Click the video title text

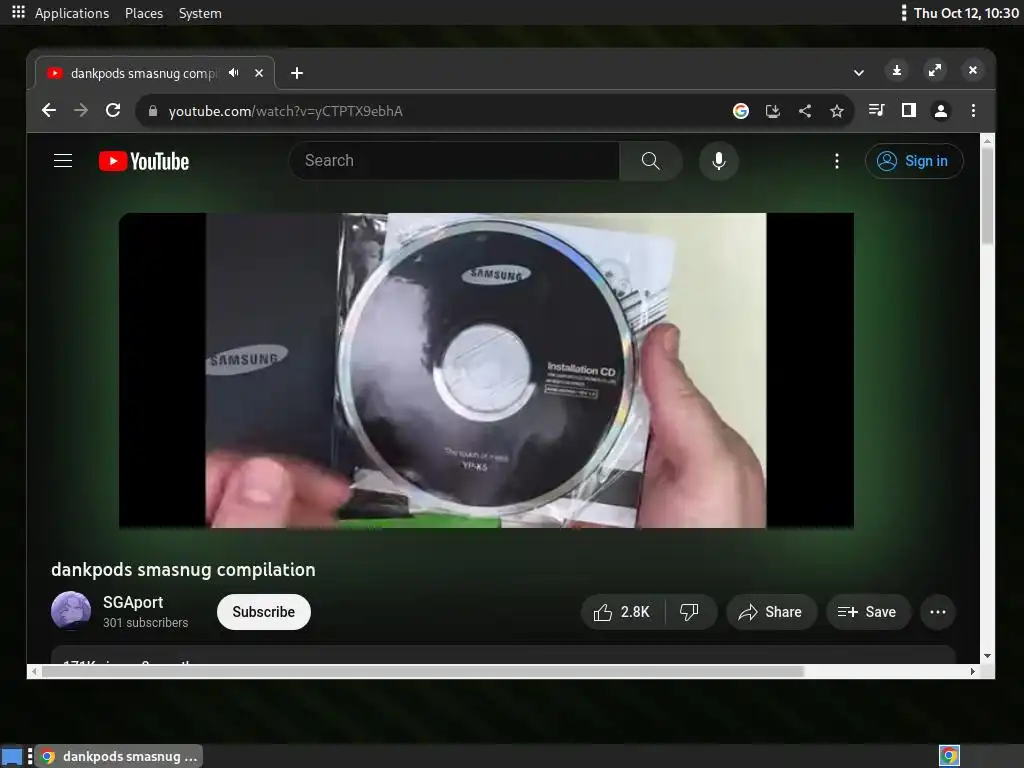click(184, 569)
